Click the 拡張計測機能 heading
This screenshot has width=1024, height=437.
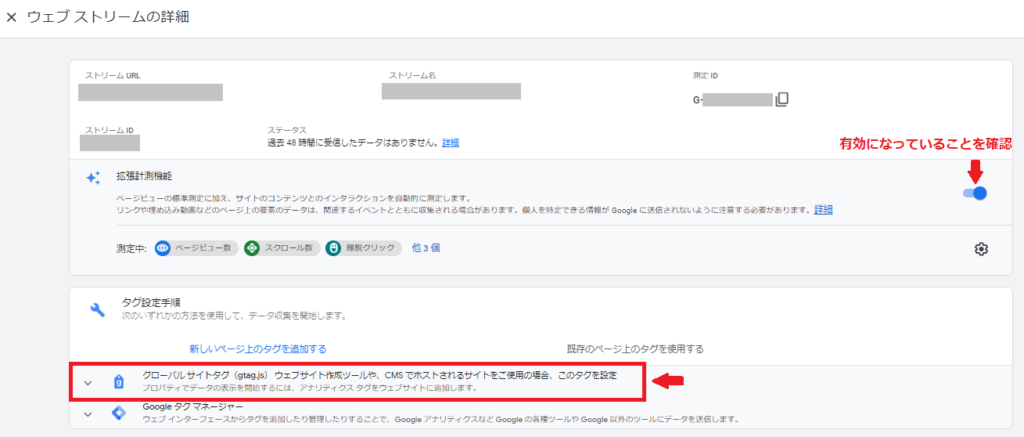144,176
